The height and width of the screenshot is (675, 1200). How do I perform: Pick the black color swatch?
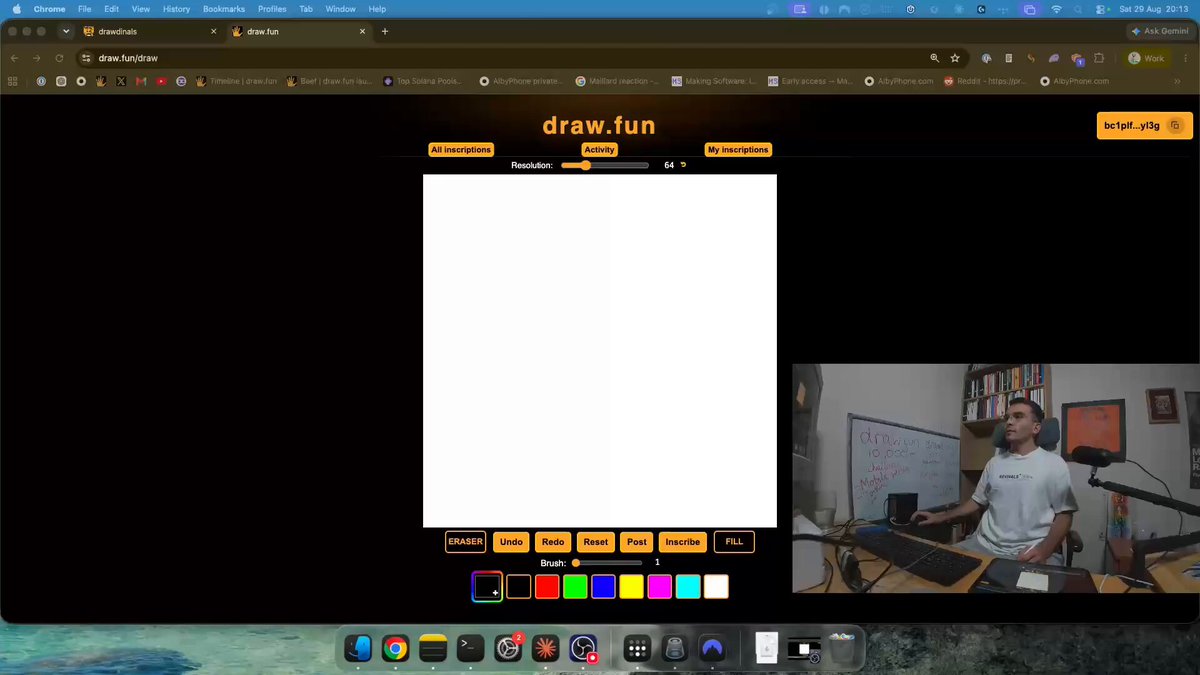tap(518, 587)
